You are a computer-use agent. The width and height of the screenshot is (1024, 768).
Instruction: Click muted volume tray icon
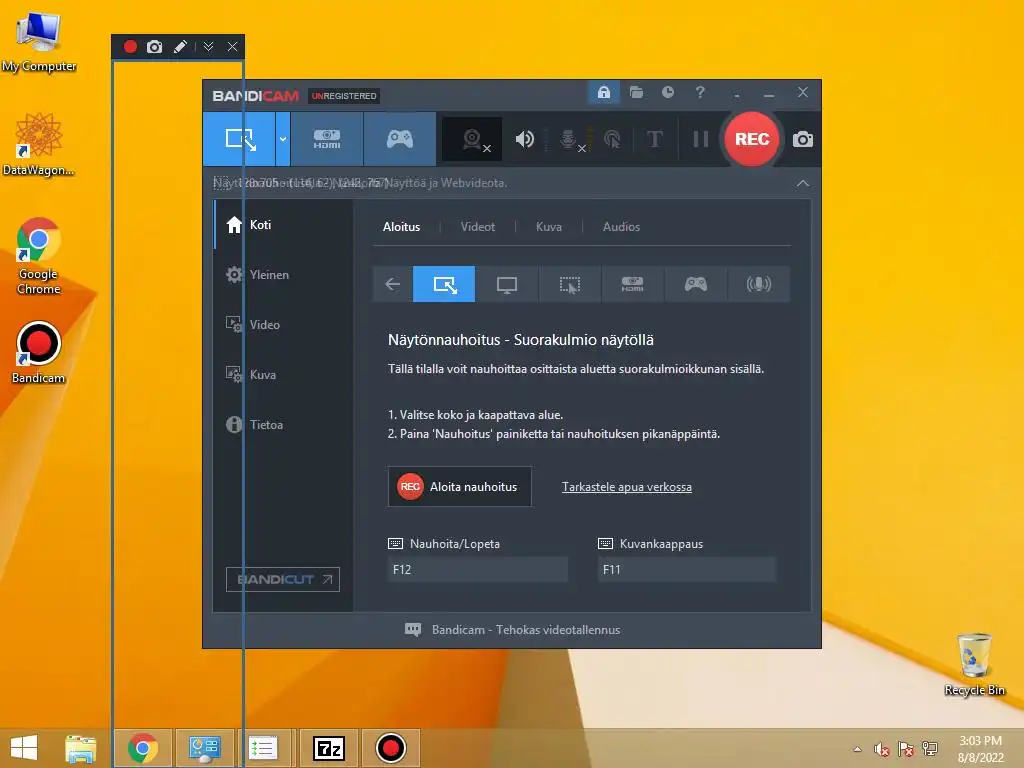click(882, 749)
